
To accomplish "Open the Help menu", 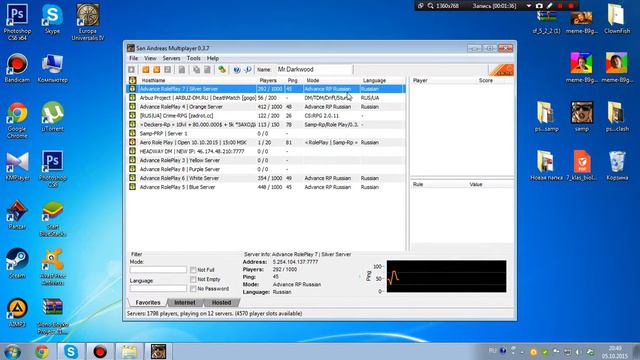I will pyautogui.click(x=213, y=58).
